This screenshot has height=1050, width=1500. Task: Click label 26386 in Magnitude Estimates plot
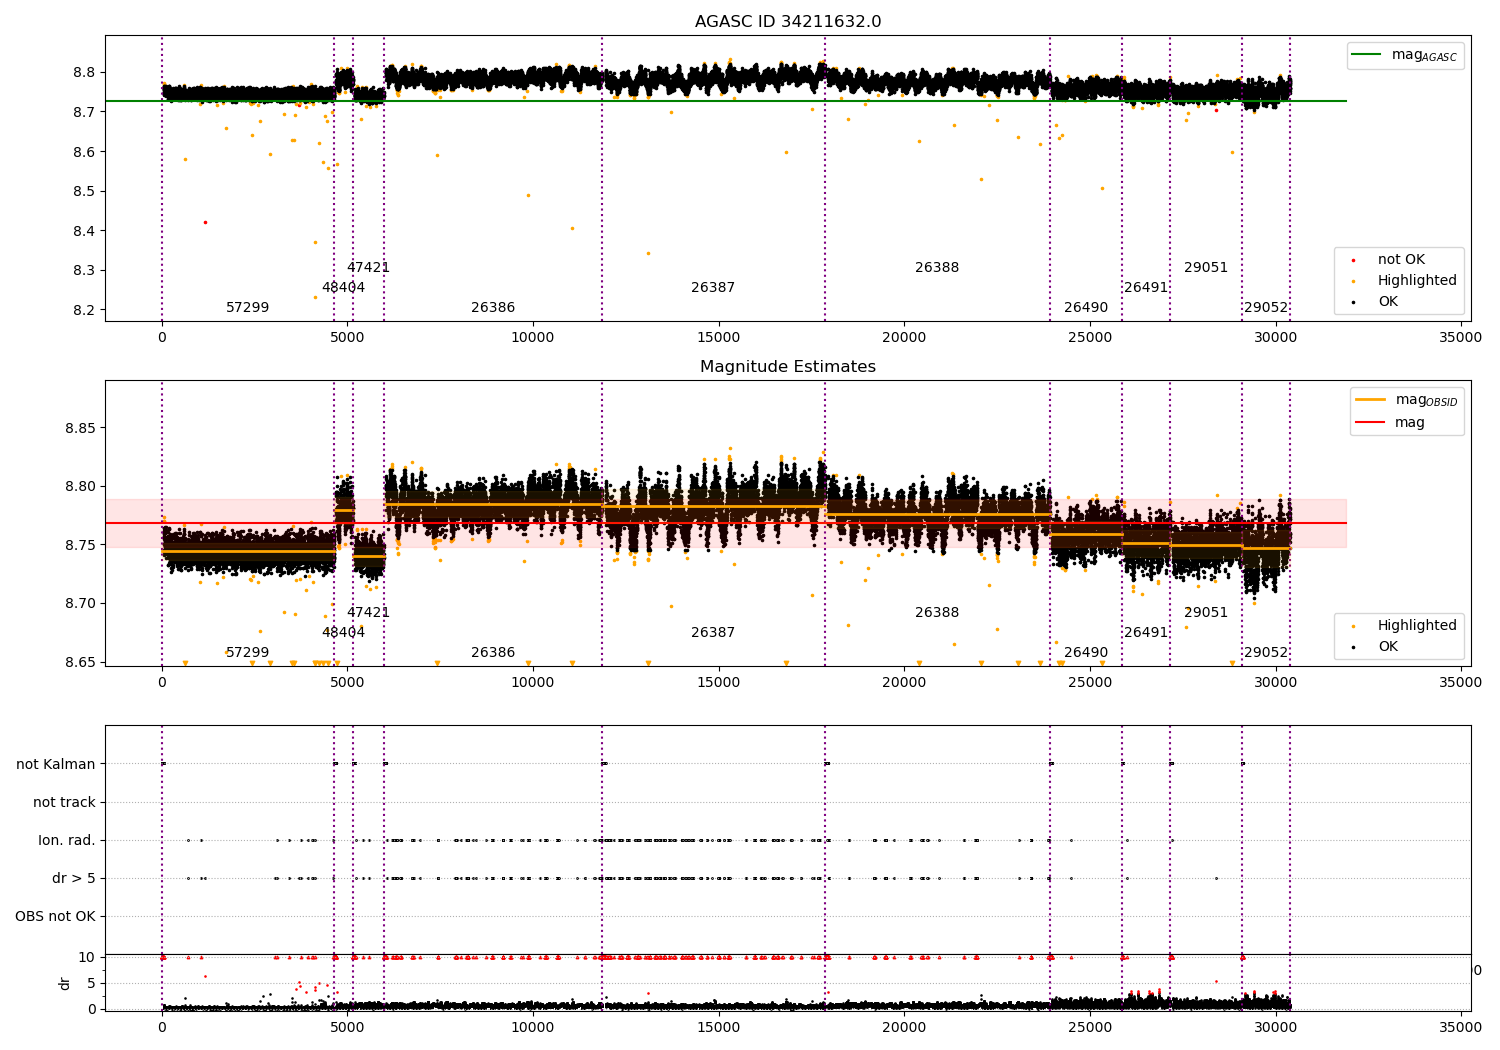pyautogui.click(x=493, y=653)
